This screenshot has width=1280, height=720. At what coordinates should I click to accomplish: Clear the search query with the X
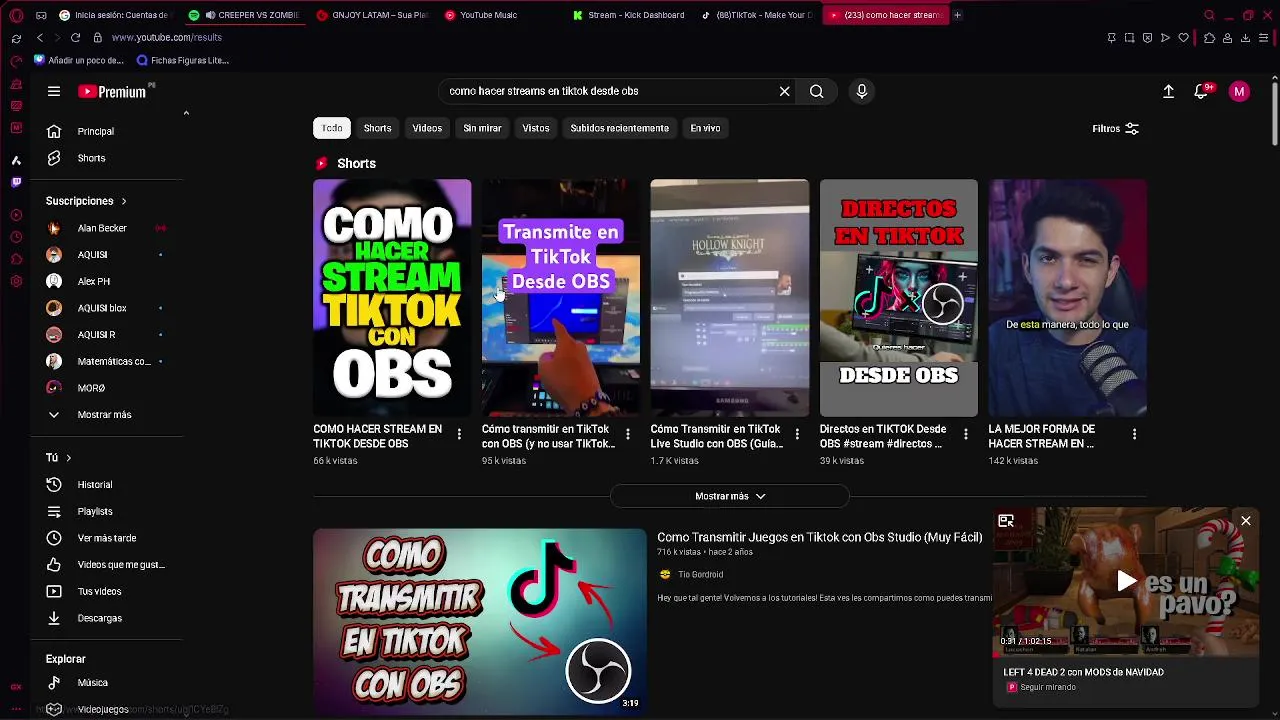(x=785, y=91)
